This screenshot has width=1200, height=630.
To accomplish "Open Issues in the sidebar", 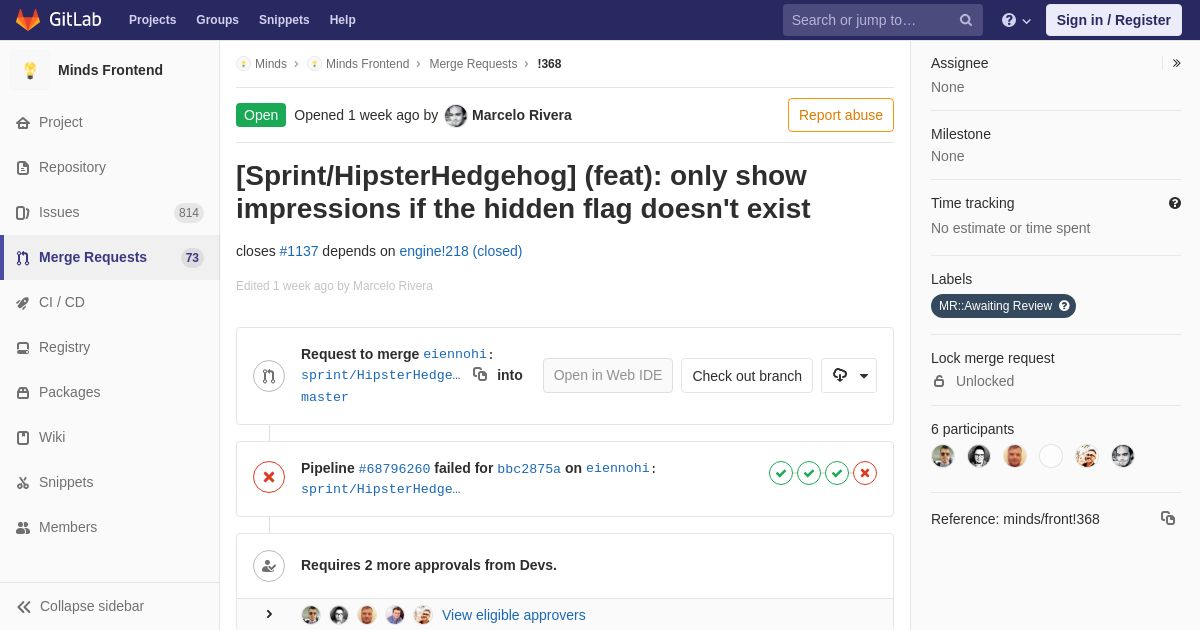I will [59, 212].
